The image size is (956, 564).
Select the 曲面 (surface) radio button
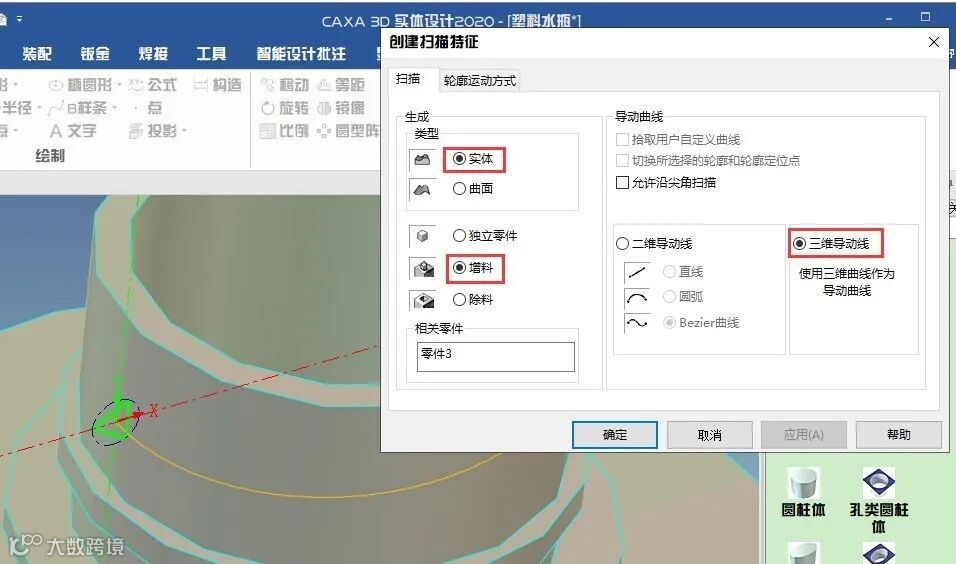pos(459,188)
